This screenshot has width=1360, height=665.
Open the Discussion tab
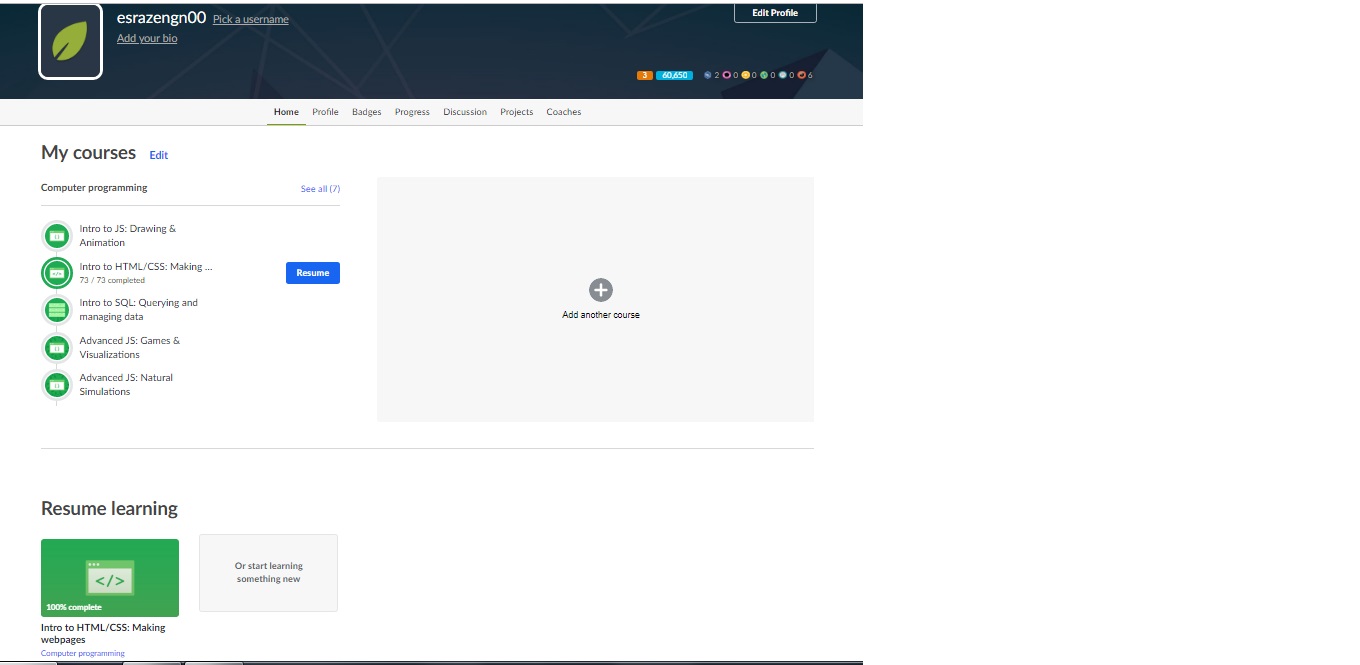[465, 112]
